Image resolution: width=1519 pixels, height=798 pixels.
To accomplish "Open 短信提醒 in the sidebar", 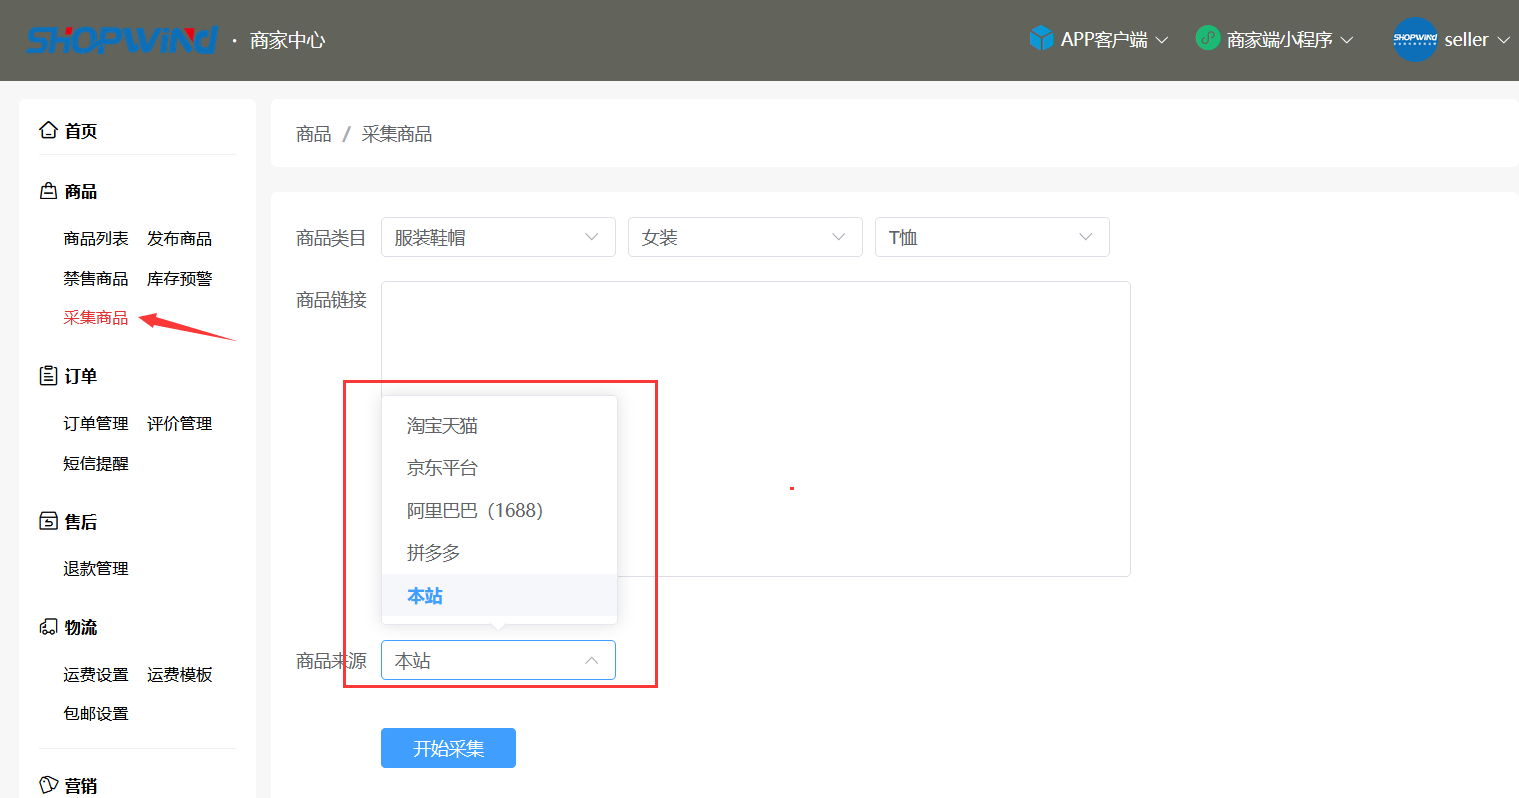I will 96,463.
